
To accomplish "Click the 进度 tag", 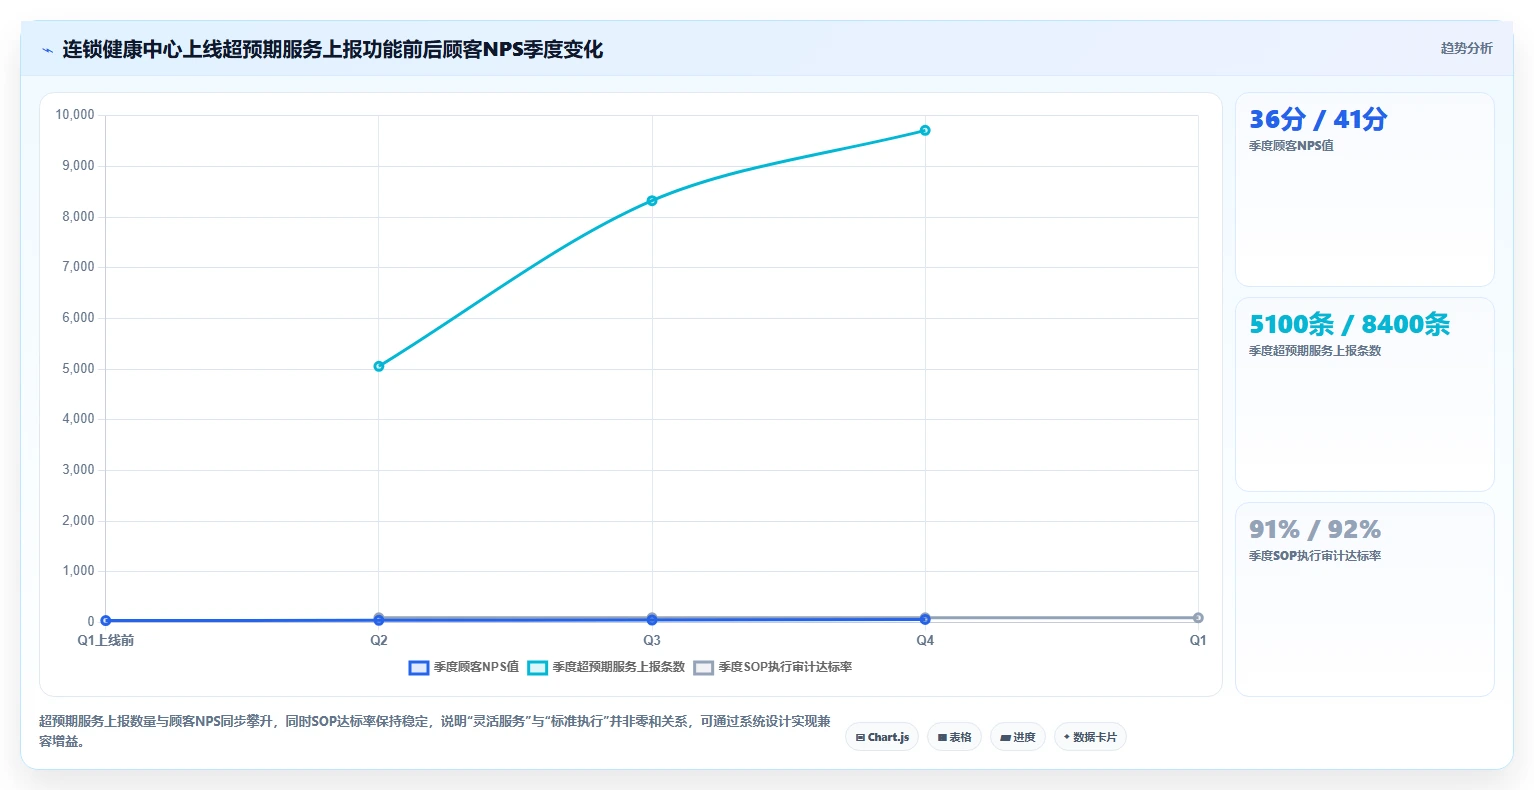I will (1018, 737).
